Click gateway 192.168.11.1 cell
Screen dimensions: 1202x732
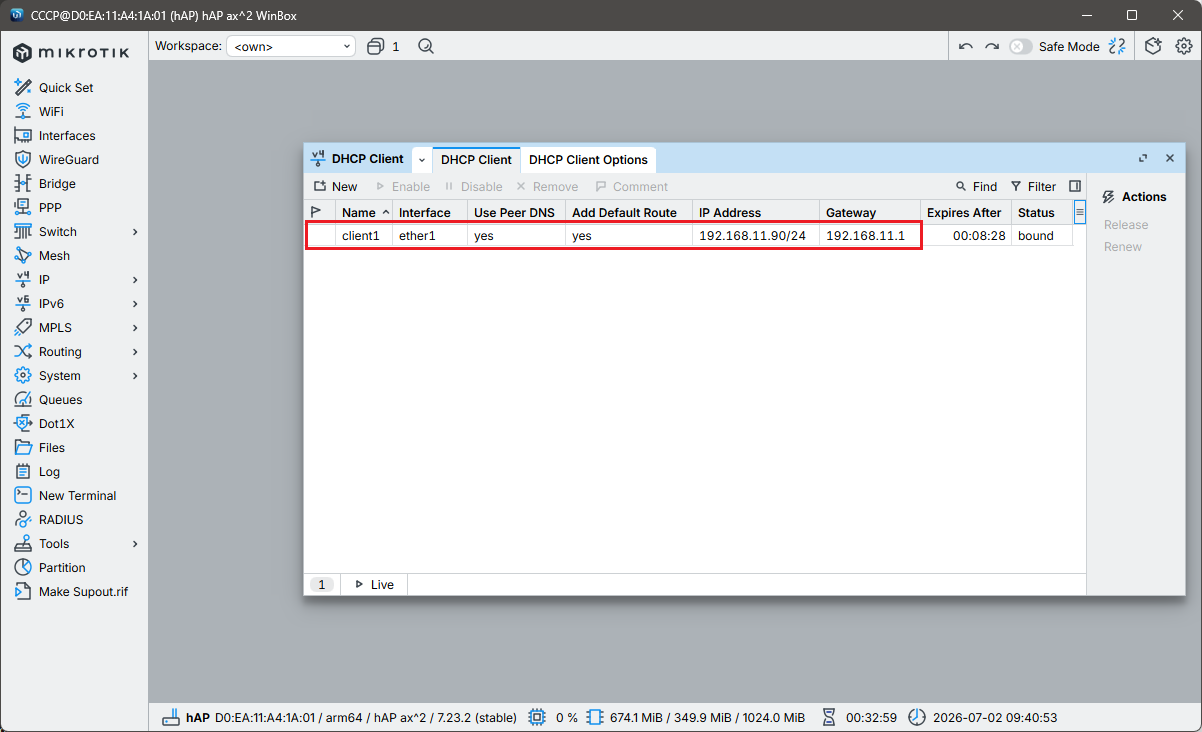[870, 236]
